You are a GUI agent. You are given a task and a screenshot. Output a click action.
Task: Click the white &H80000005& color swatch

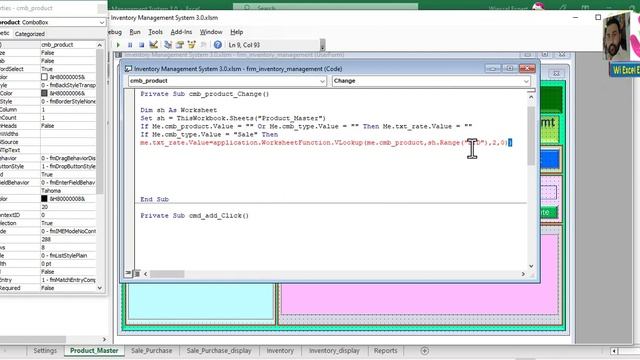pyautogui.click(x=44, y=77)
